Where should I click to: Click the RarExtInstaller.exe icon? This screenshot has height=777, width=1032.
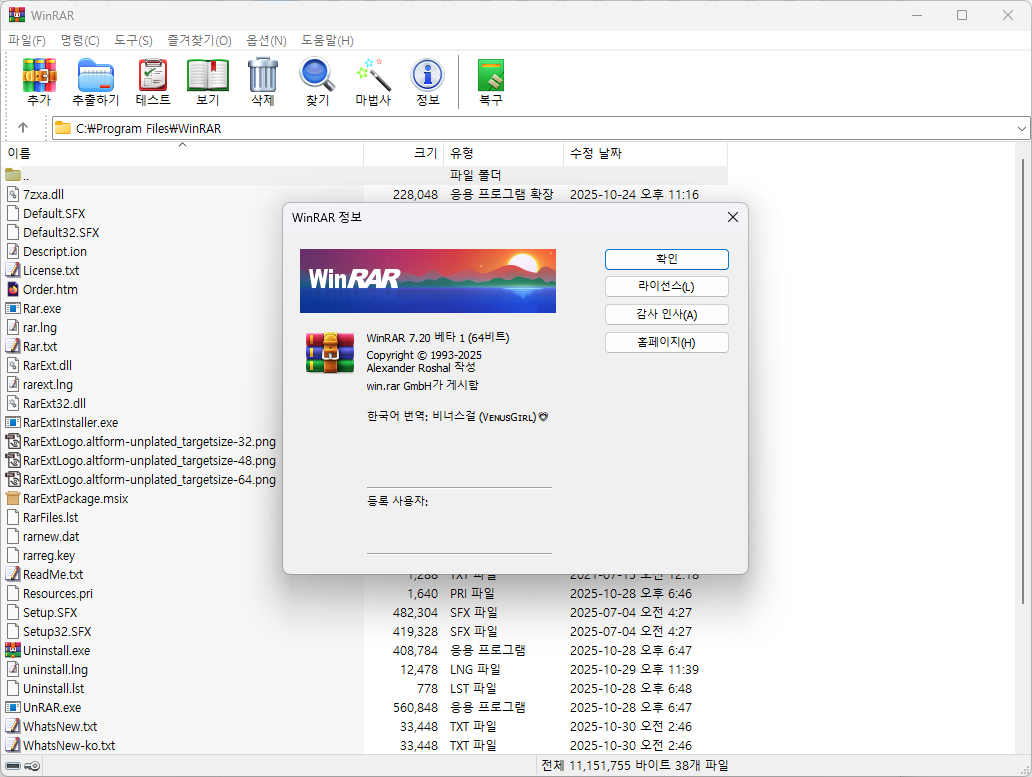pos(13,422)
